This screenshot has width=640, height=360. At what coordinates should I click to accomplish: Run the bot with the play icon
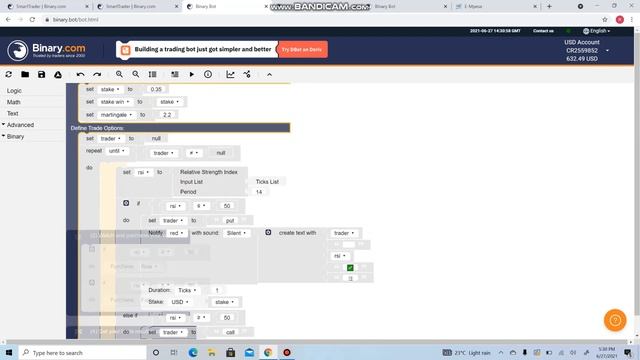click(x=191, y=74)
